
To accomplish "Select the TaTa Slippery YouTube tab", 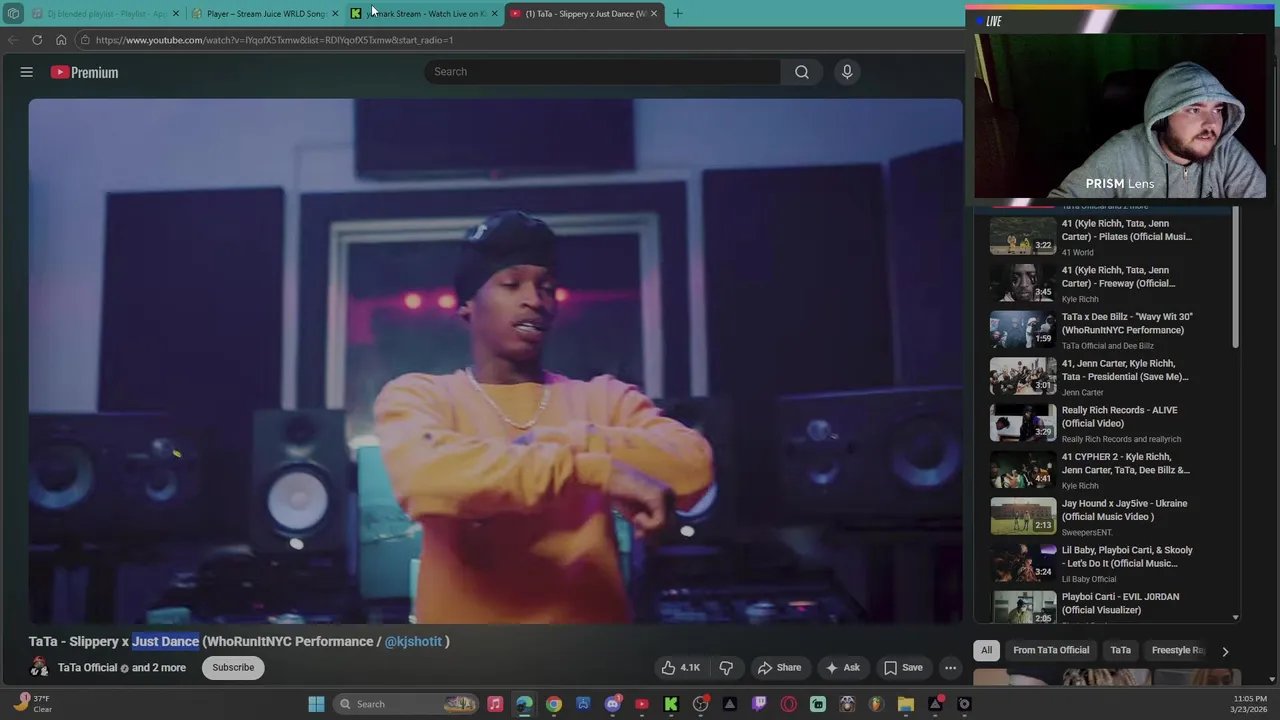I will [x=585, y=13].
